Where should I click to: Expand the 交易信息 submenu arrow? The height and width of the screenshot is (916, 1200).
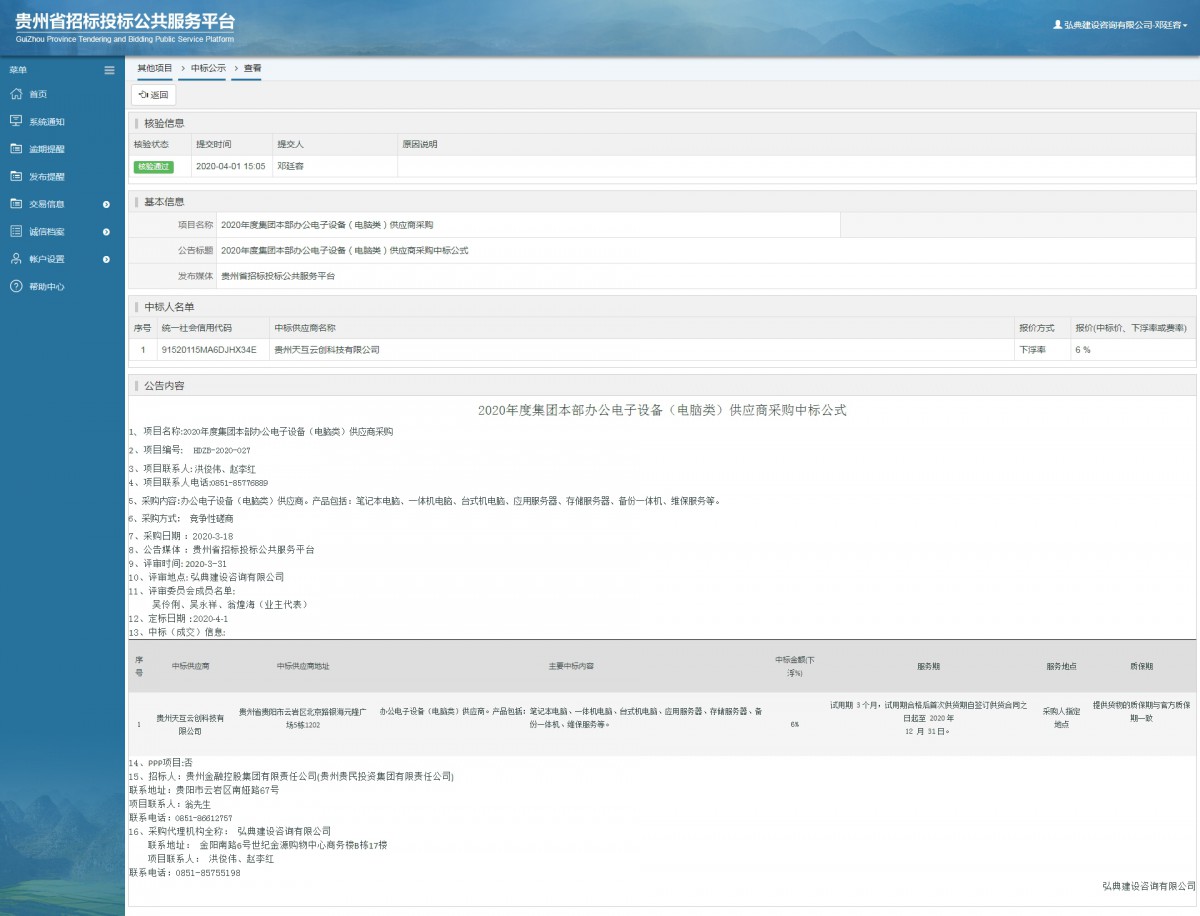[x=106, y=204]
